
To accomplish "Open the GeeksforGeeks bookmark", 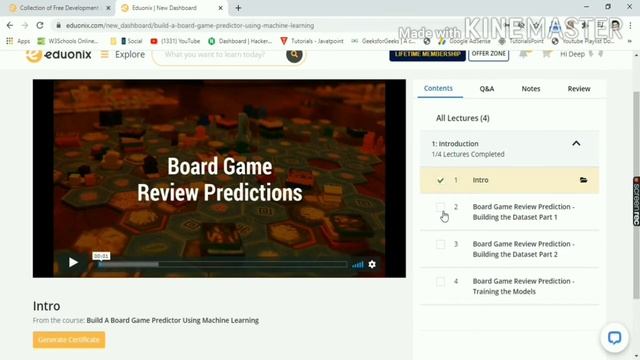I will click(384, 41).
